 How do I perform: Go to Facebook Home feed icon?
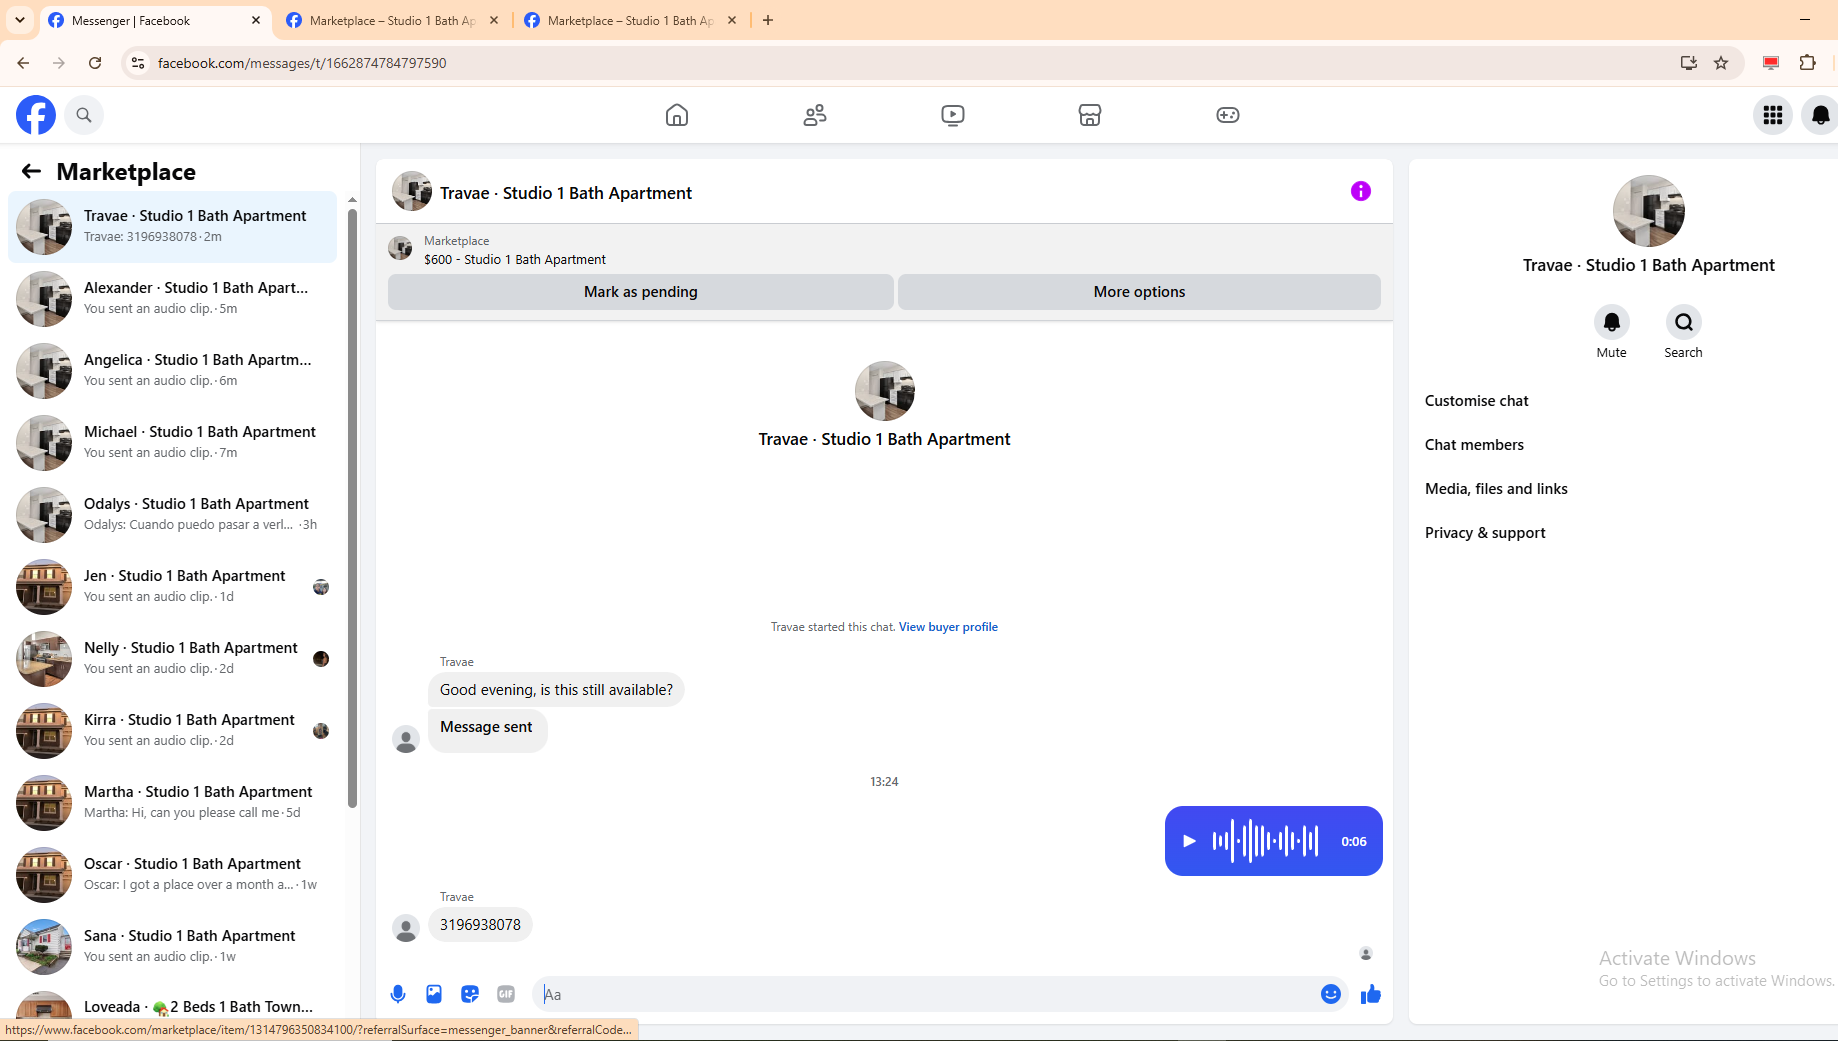[x=677, y=115]
